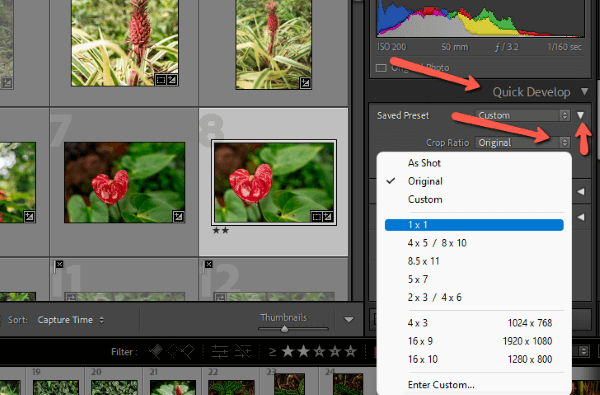Open the Crop Ratio Original dropdown
The height and width of the screenshot is (395, 600).
[x=522, y=142]
